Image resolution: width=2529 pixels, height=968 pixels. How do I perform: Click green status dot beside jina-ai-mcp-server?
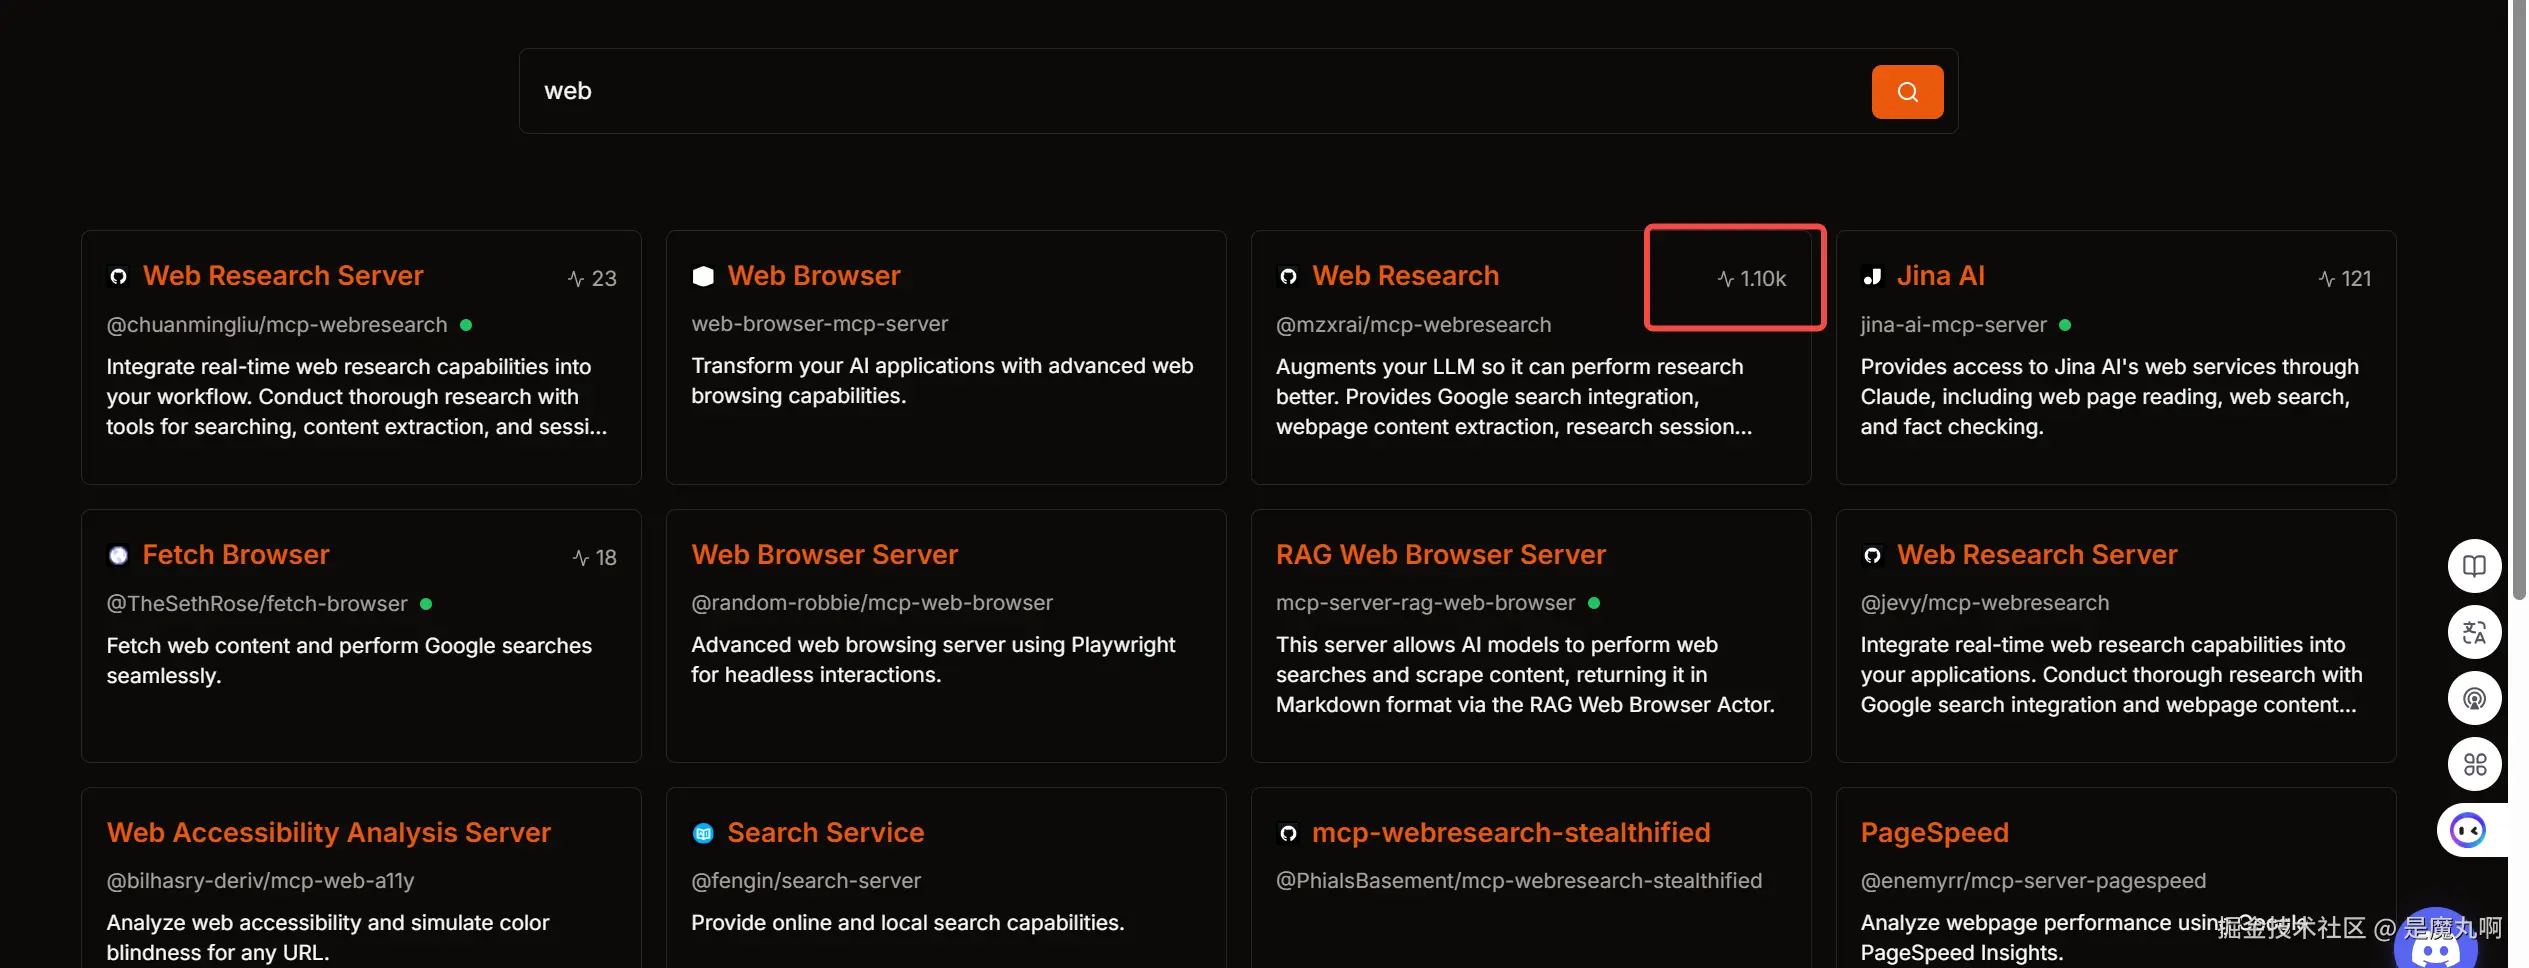(x=2065, y=325)
